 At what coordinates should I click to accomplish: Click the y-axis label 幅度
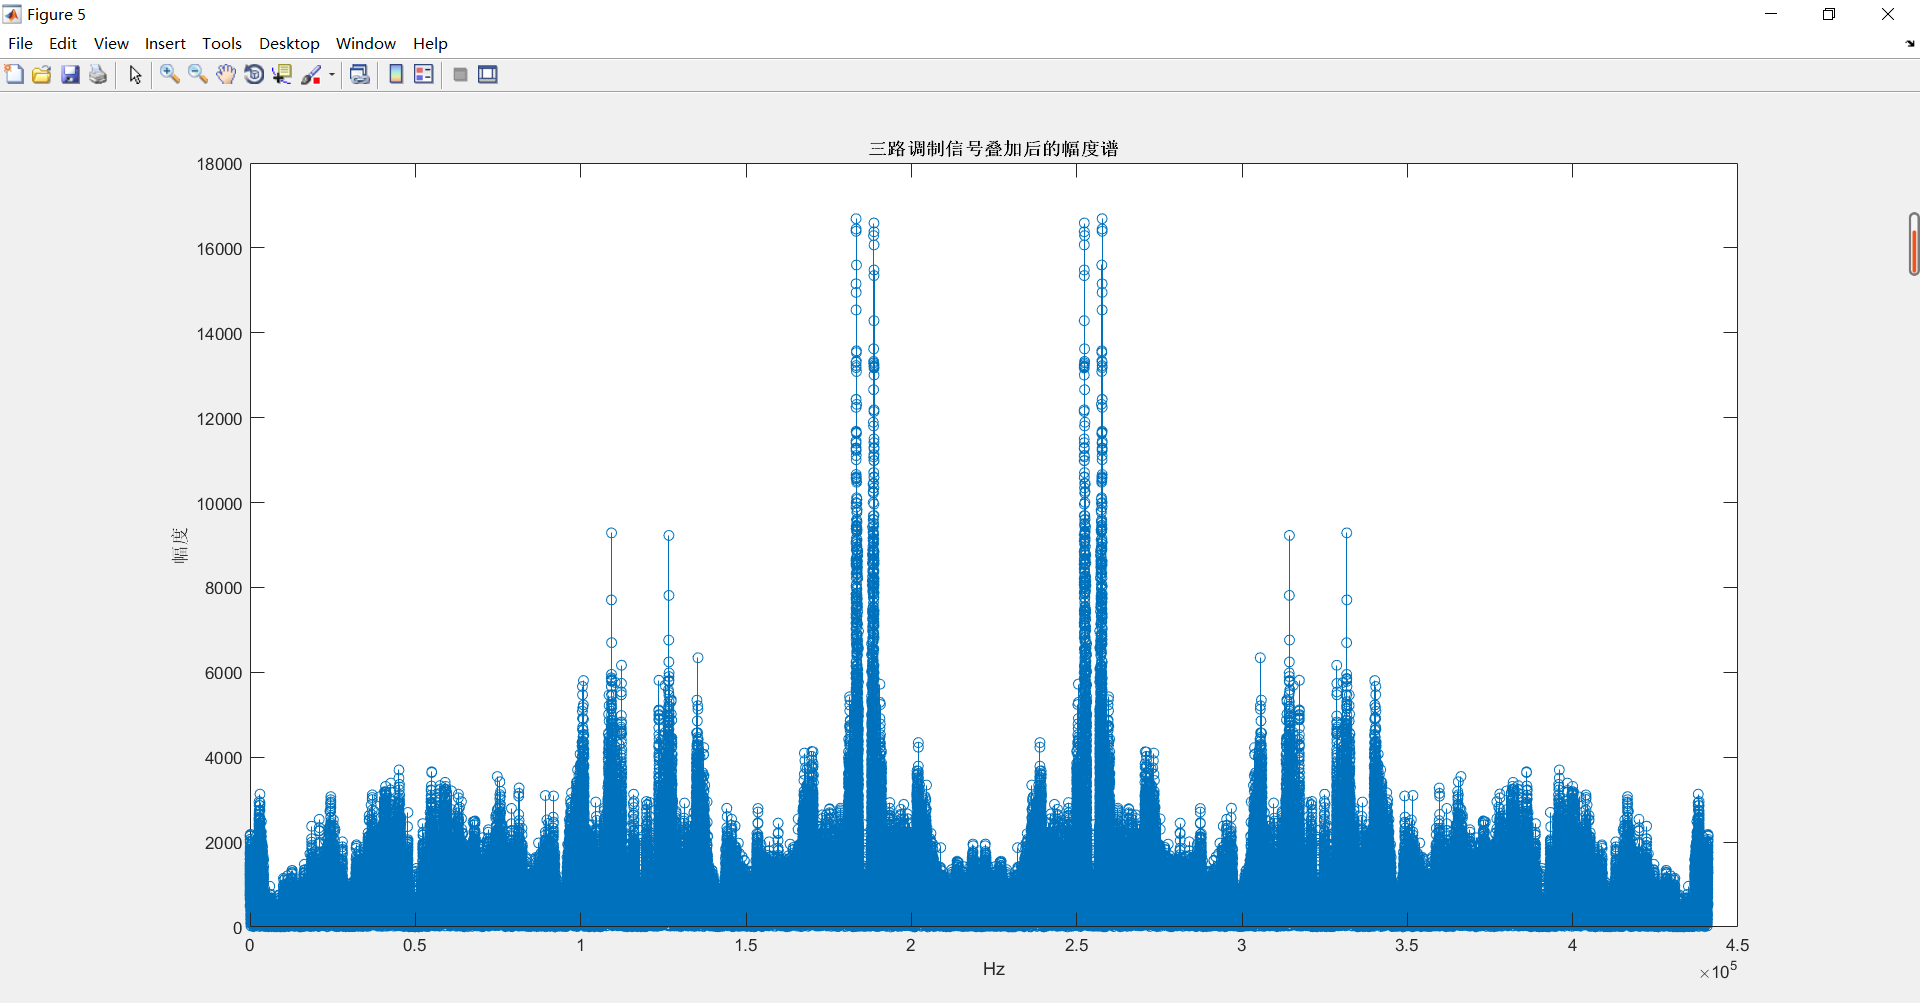point(180,545)
